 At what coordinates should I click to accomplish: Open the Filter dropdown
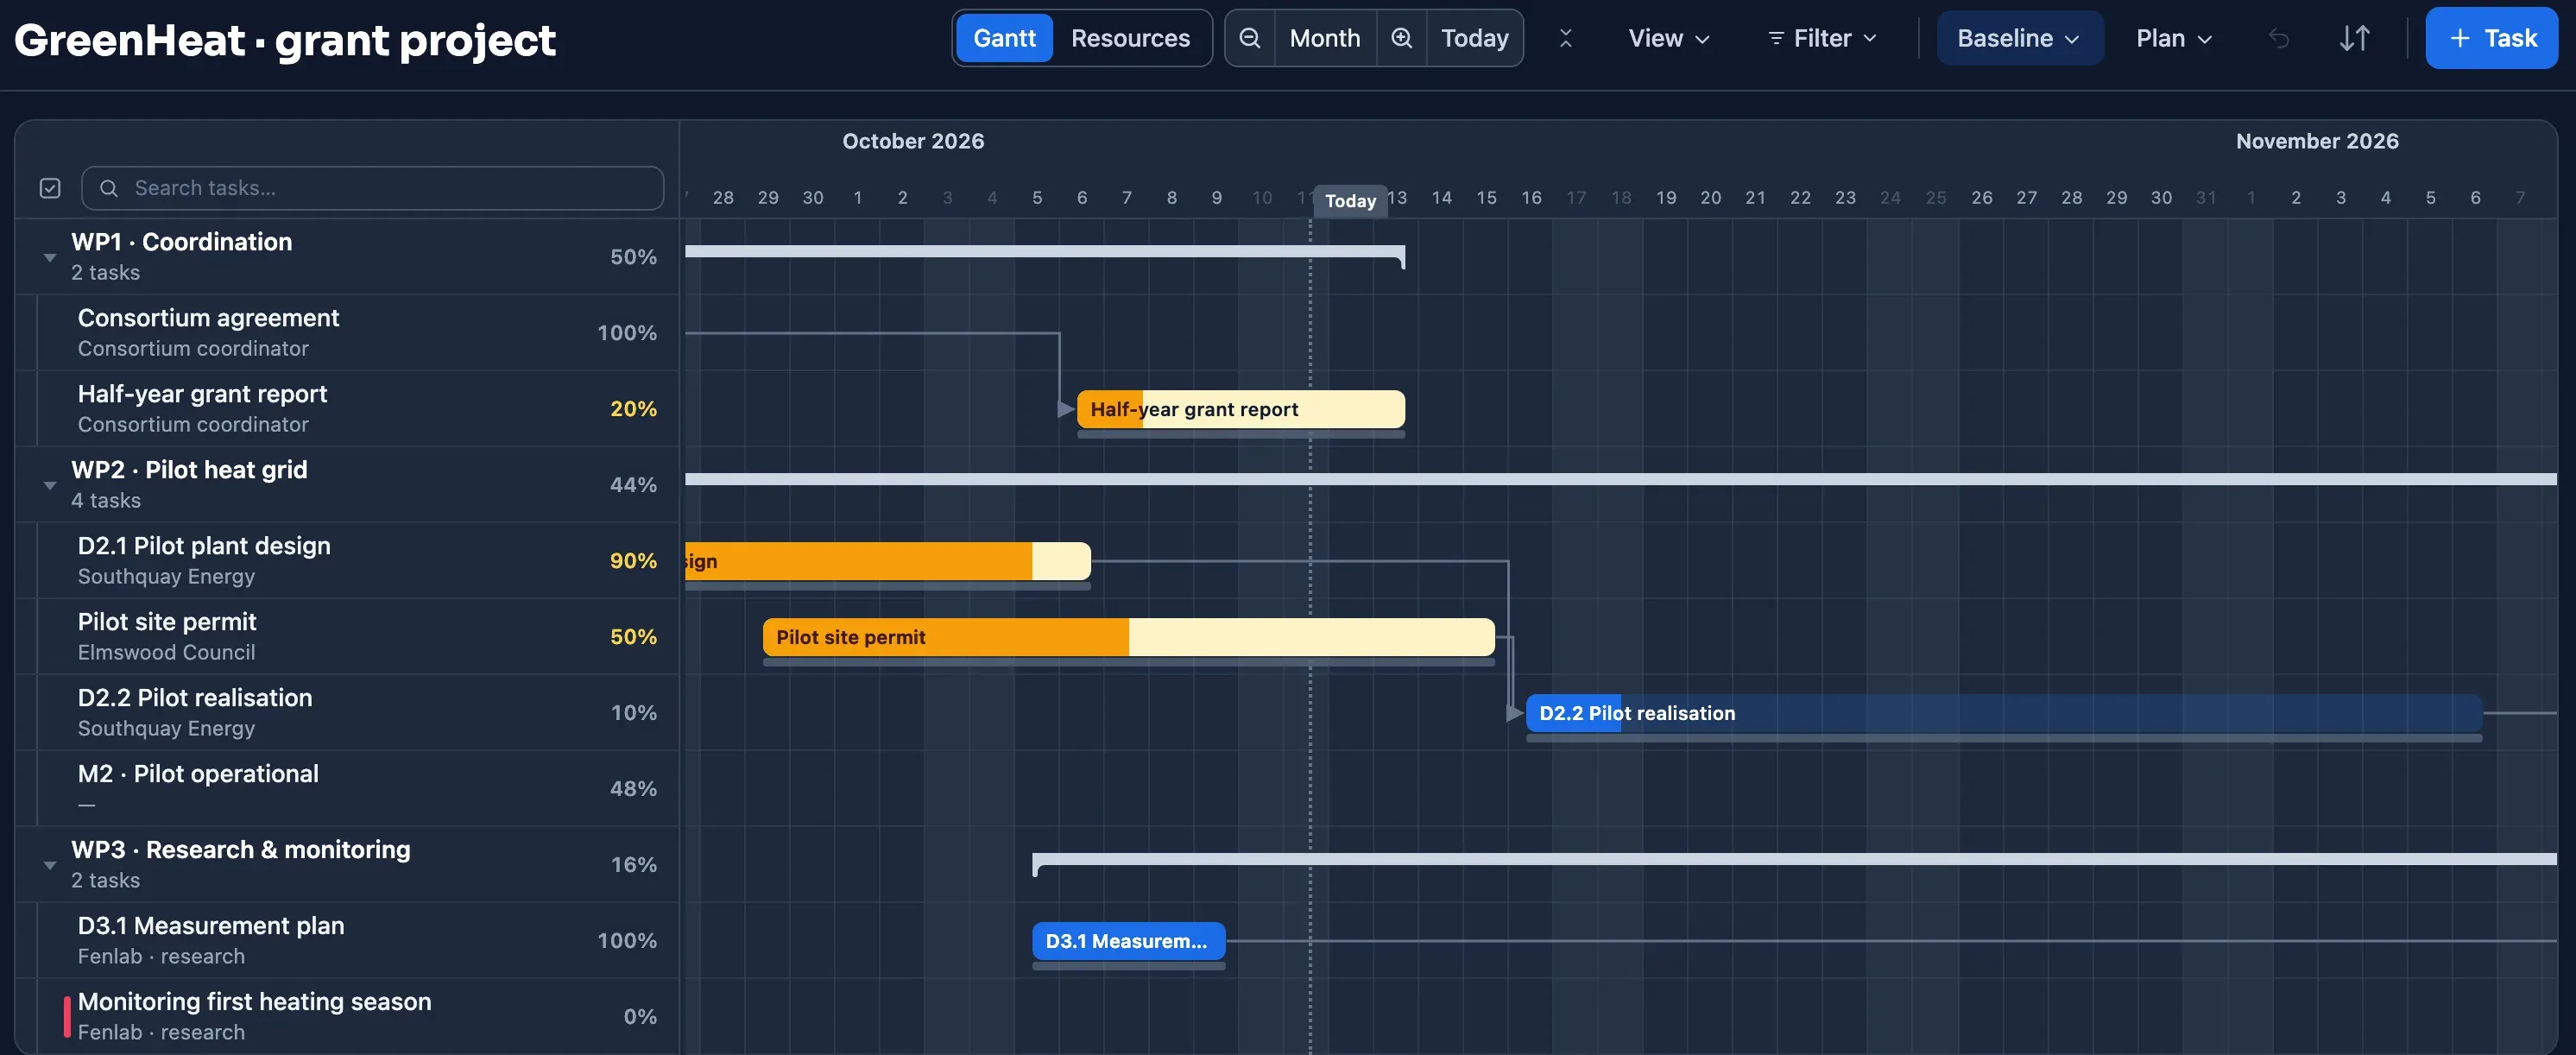(x=1822, y=38)
